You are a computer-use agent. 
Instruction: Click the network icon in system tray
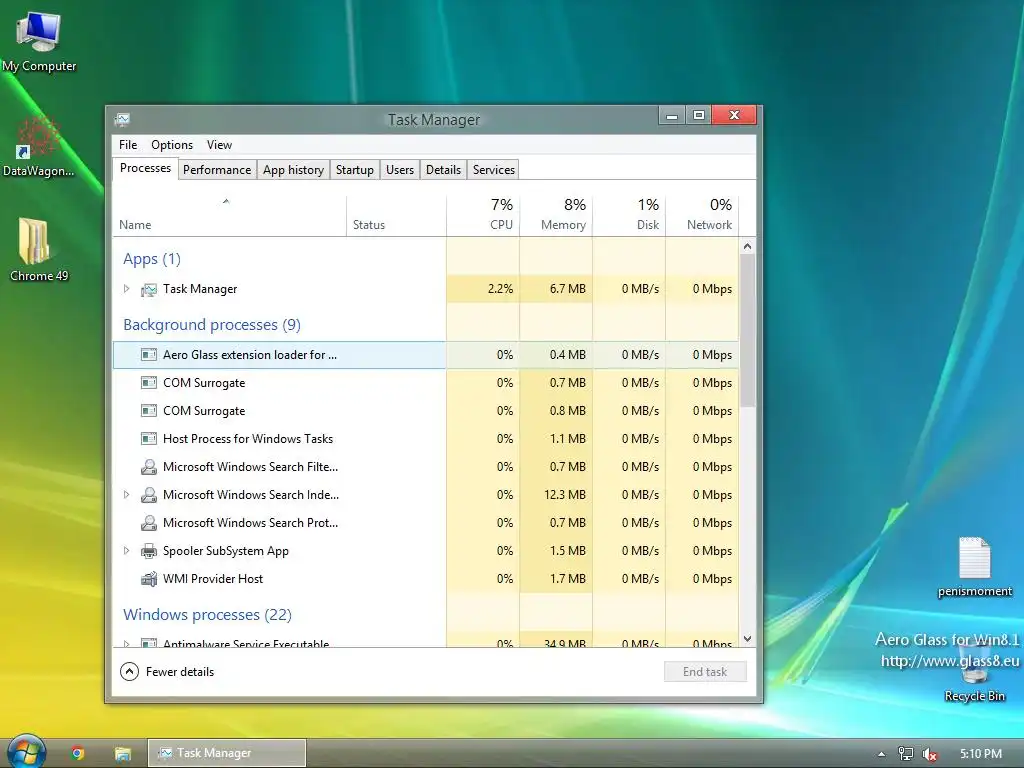coord(905,754)
